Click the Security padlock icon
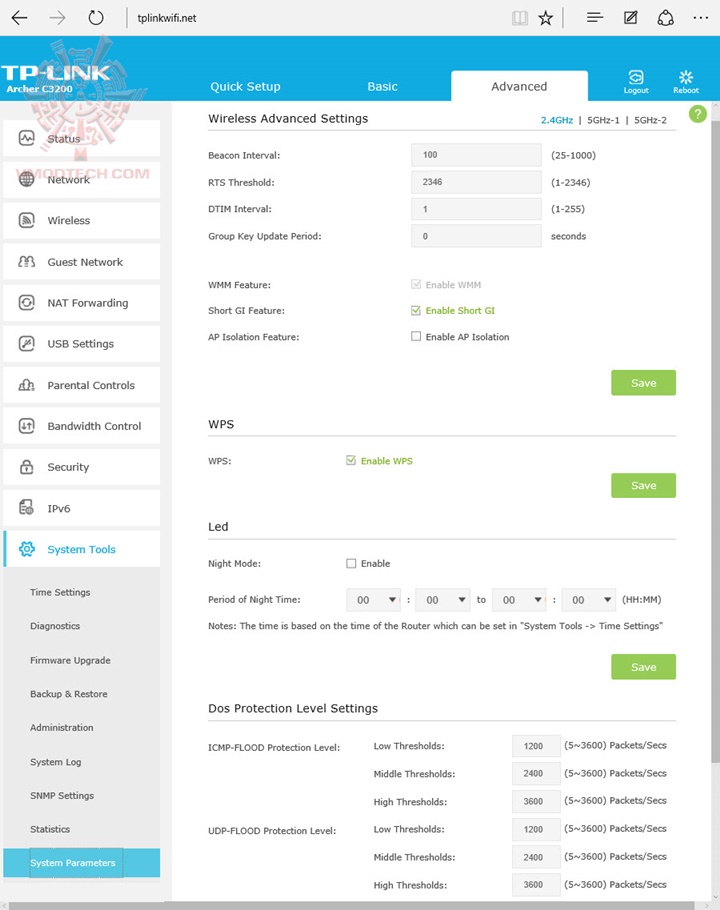This screenshot has height=910, width=720. click(27, 467)
